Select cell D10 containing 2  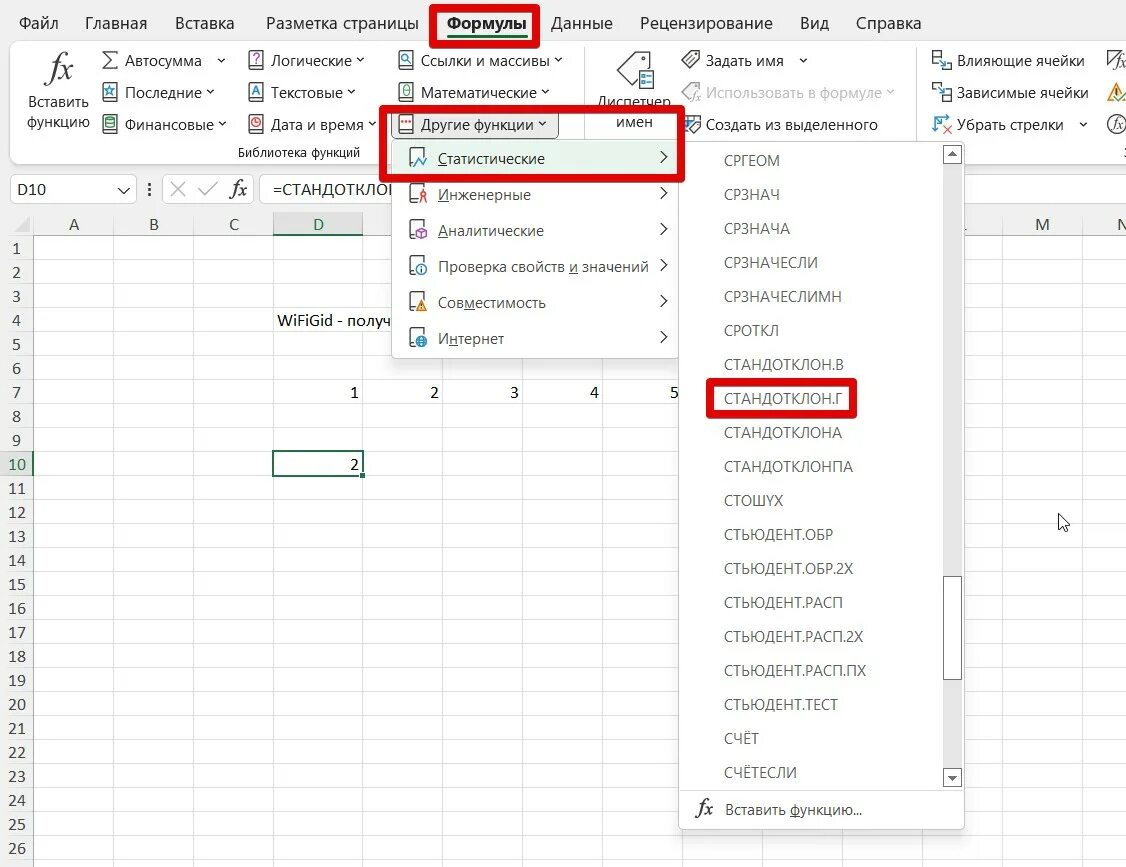317,464
